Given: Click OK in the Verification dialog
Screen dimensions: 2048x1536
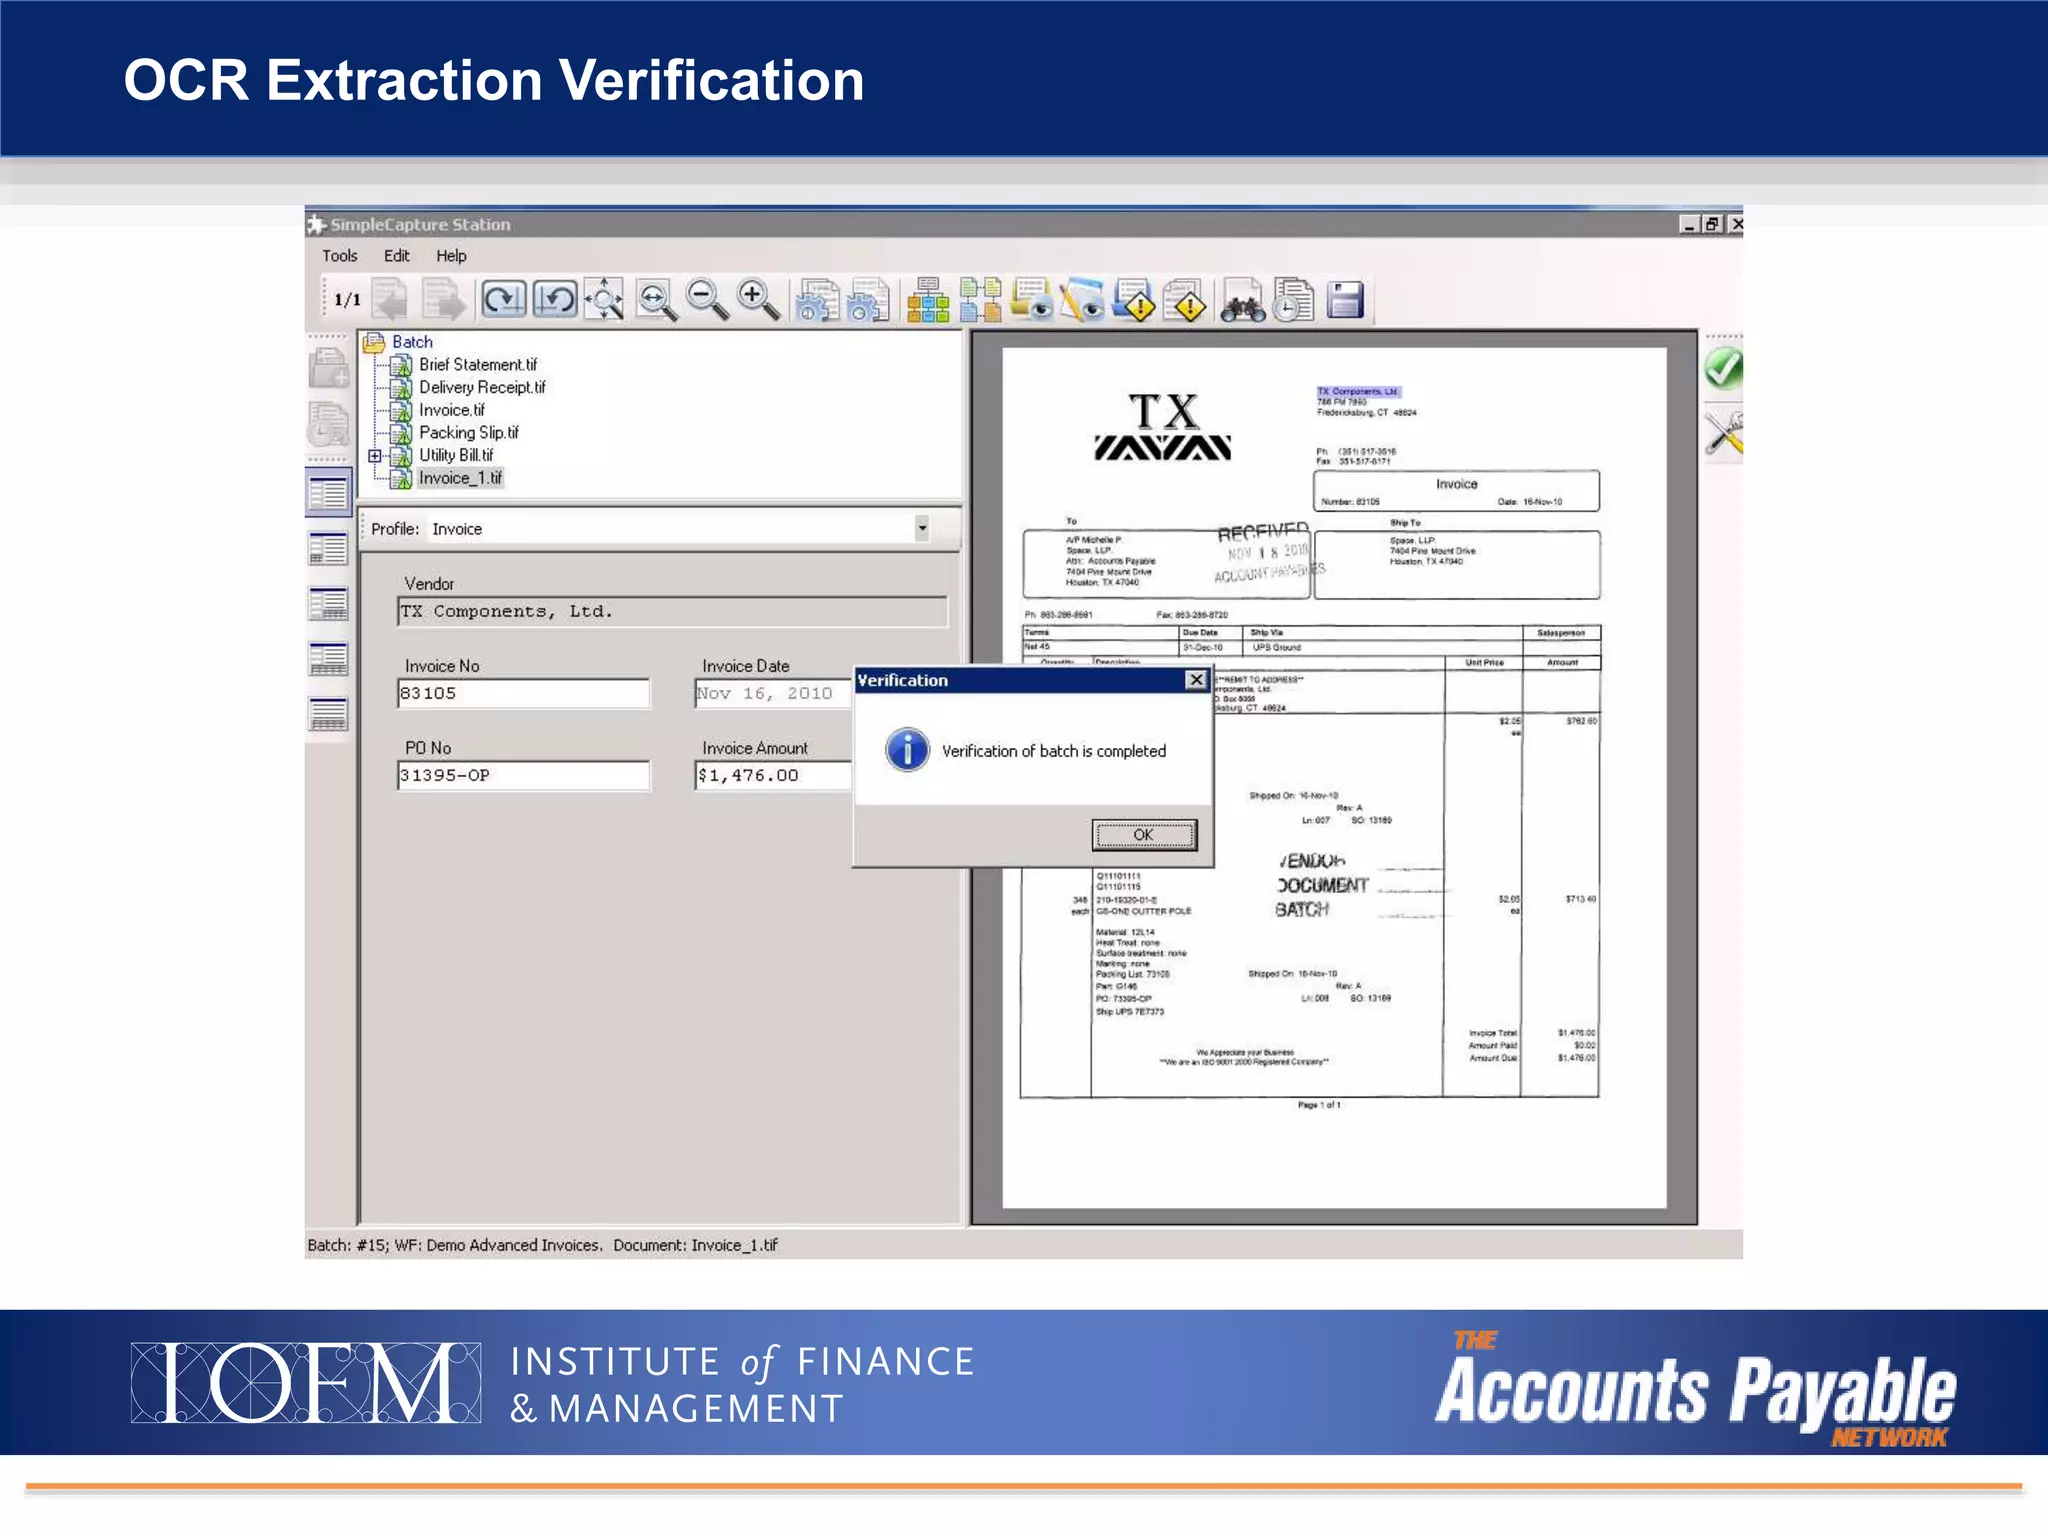Looking at the screenshot, I should point(1144,835).
